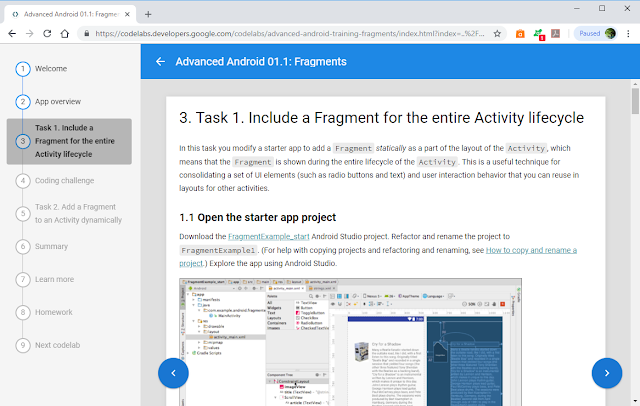
Task: Click the FragmentExample1 code text
Action: click(218, 250)
